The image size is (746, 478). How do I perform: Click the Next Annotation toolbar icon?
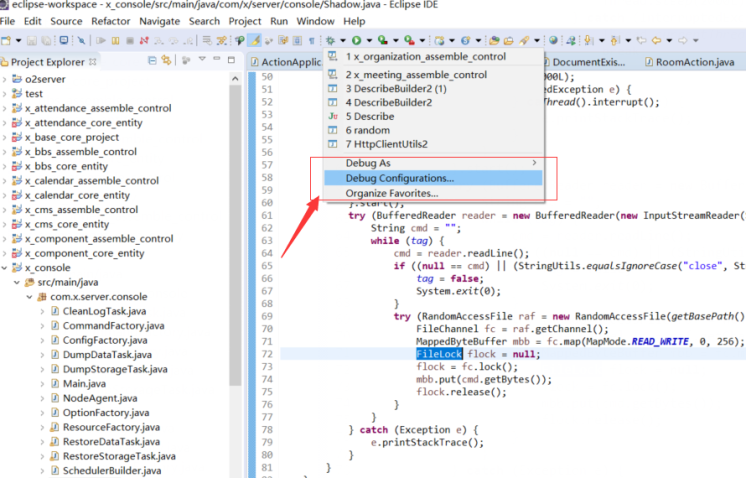coord(589,41)
